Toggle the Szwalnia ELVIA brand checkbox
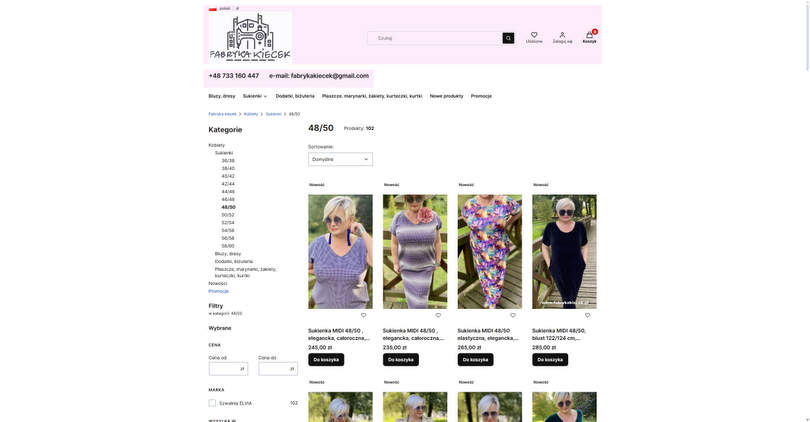Screen dimensions: 810x422 [212, 403]
